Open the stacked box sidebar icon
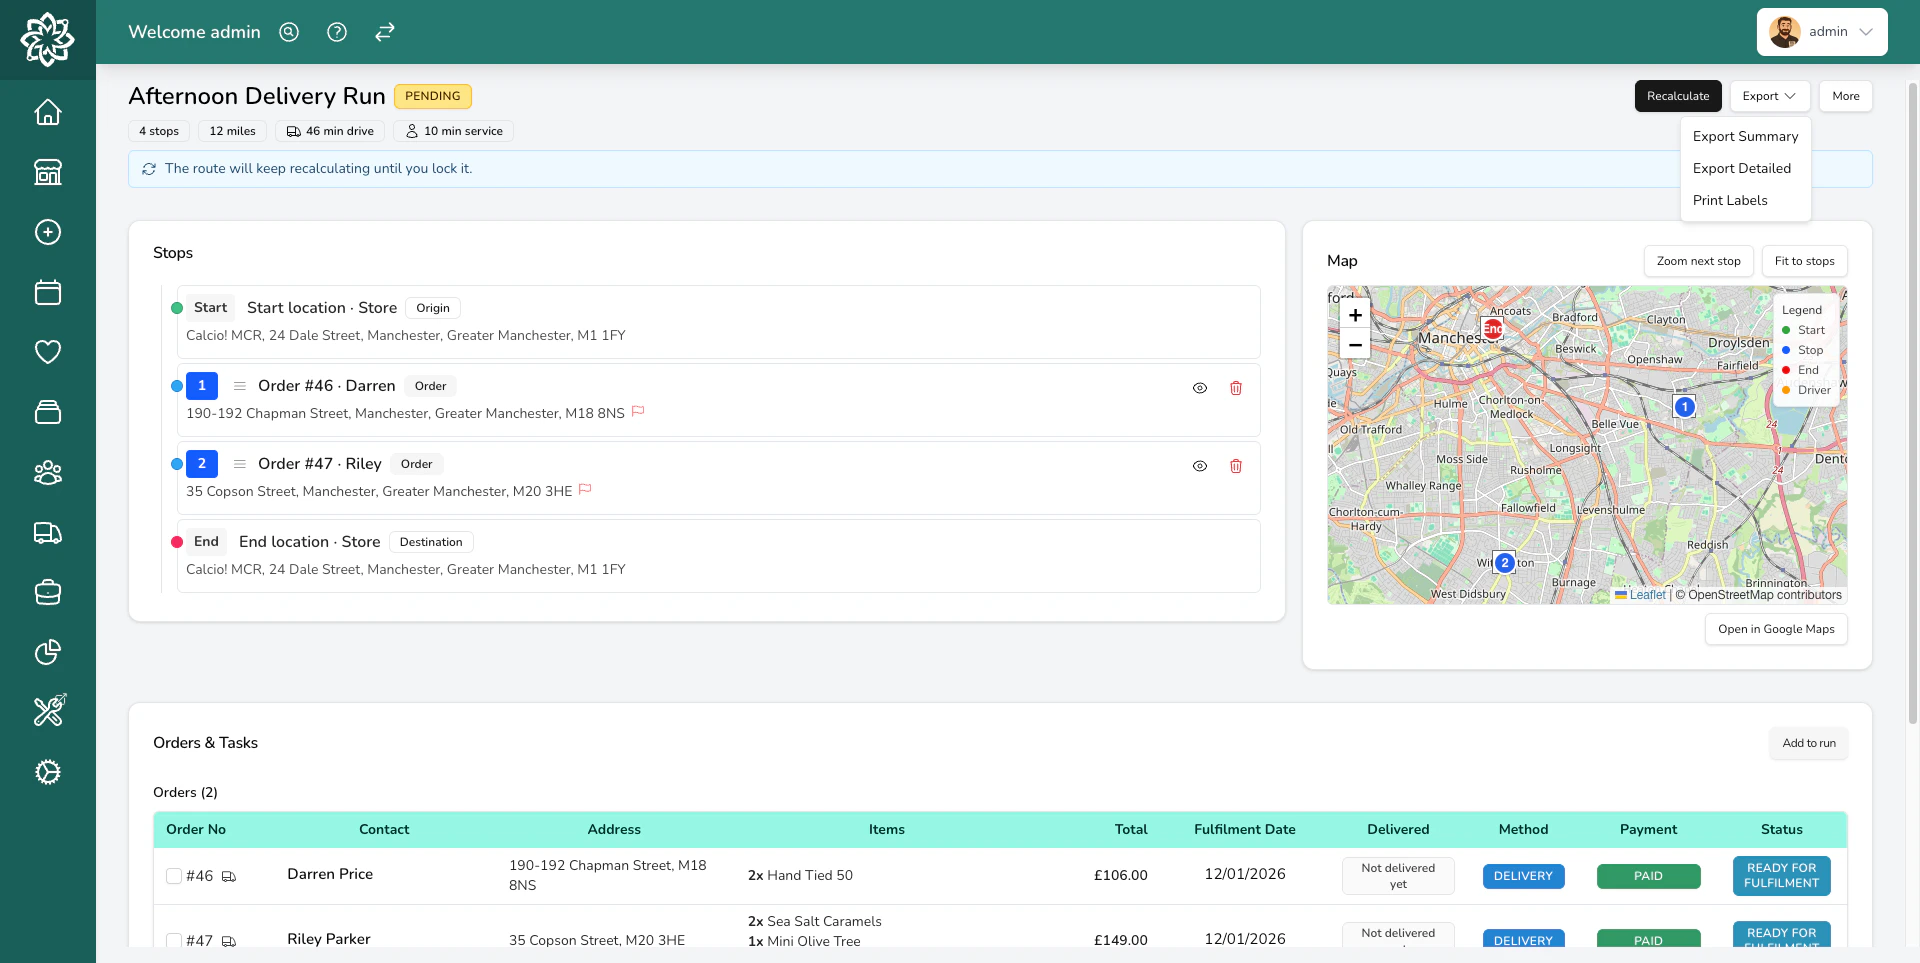This screenshot has width=1920, height=963. click(48, 412)
